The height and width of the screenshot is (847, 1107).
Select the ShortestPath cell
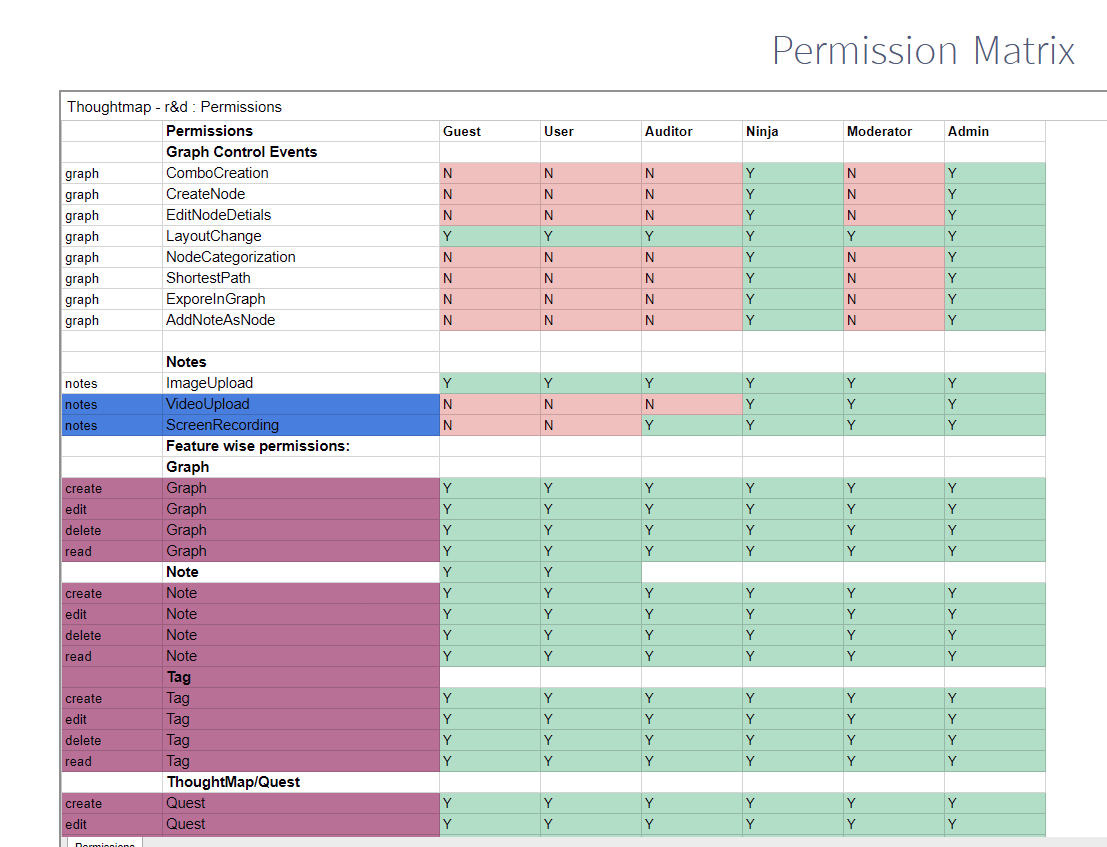301,278
